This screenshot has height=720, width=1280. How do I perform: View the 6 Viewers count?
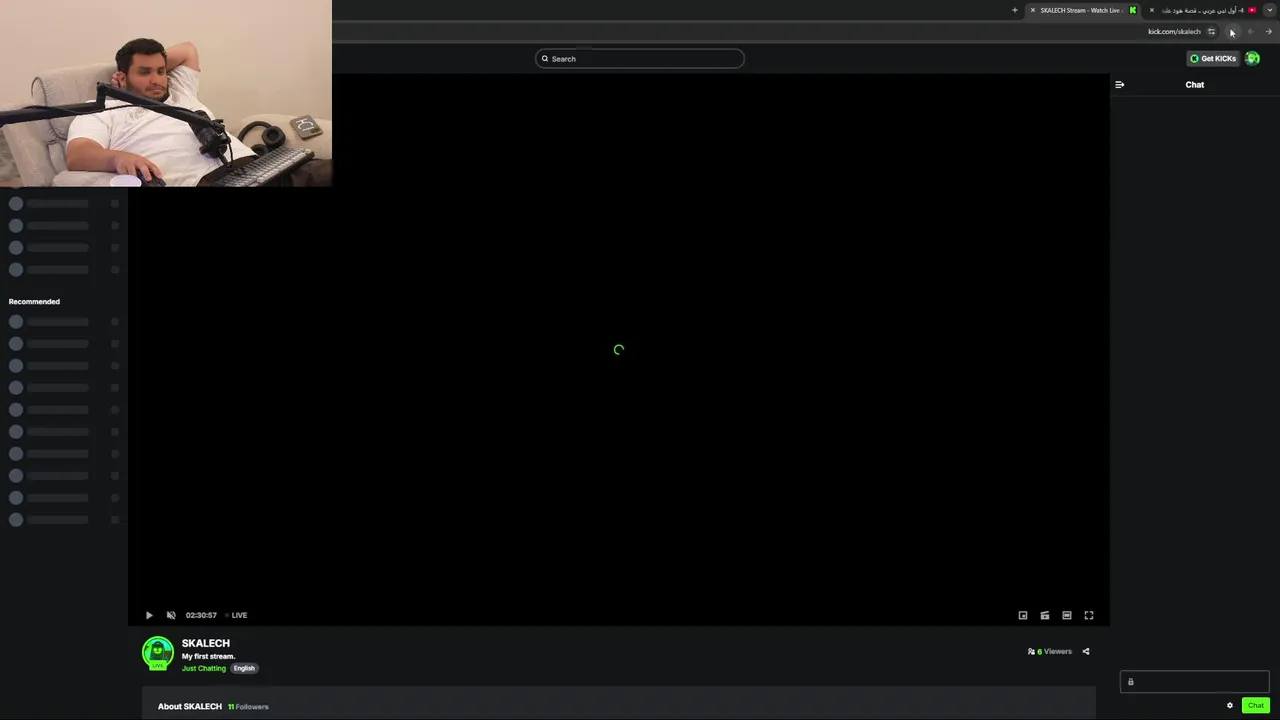pos(1050,651)
